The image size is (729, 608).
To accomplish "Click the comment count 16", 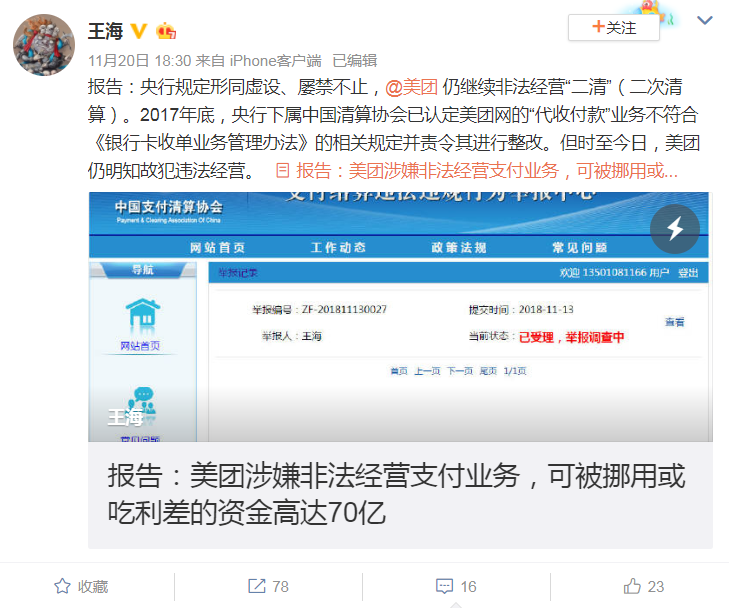I will pyautogui.click(x=468, y=587).
